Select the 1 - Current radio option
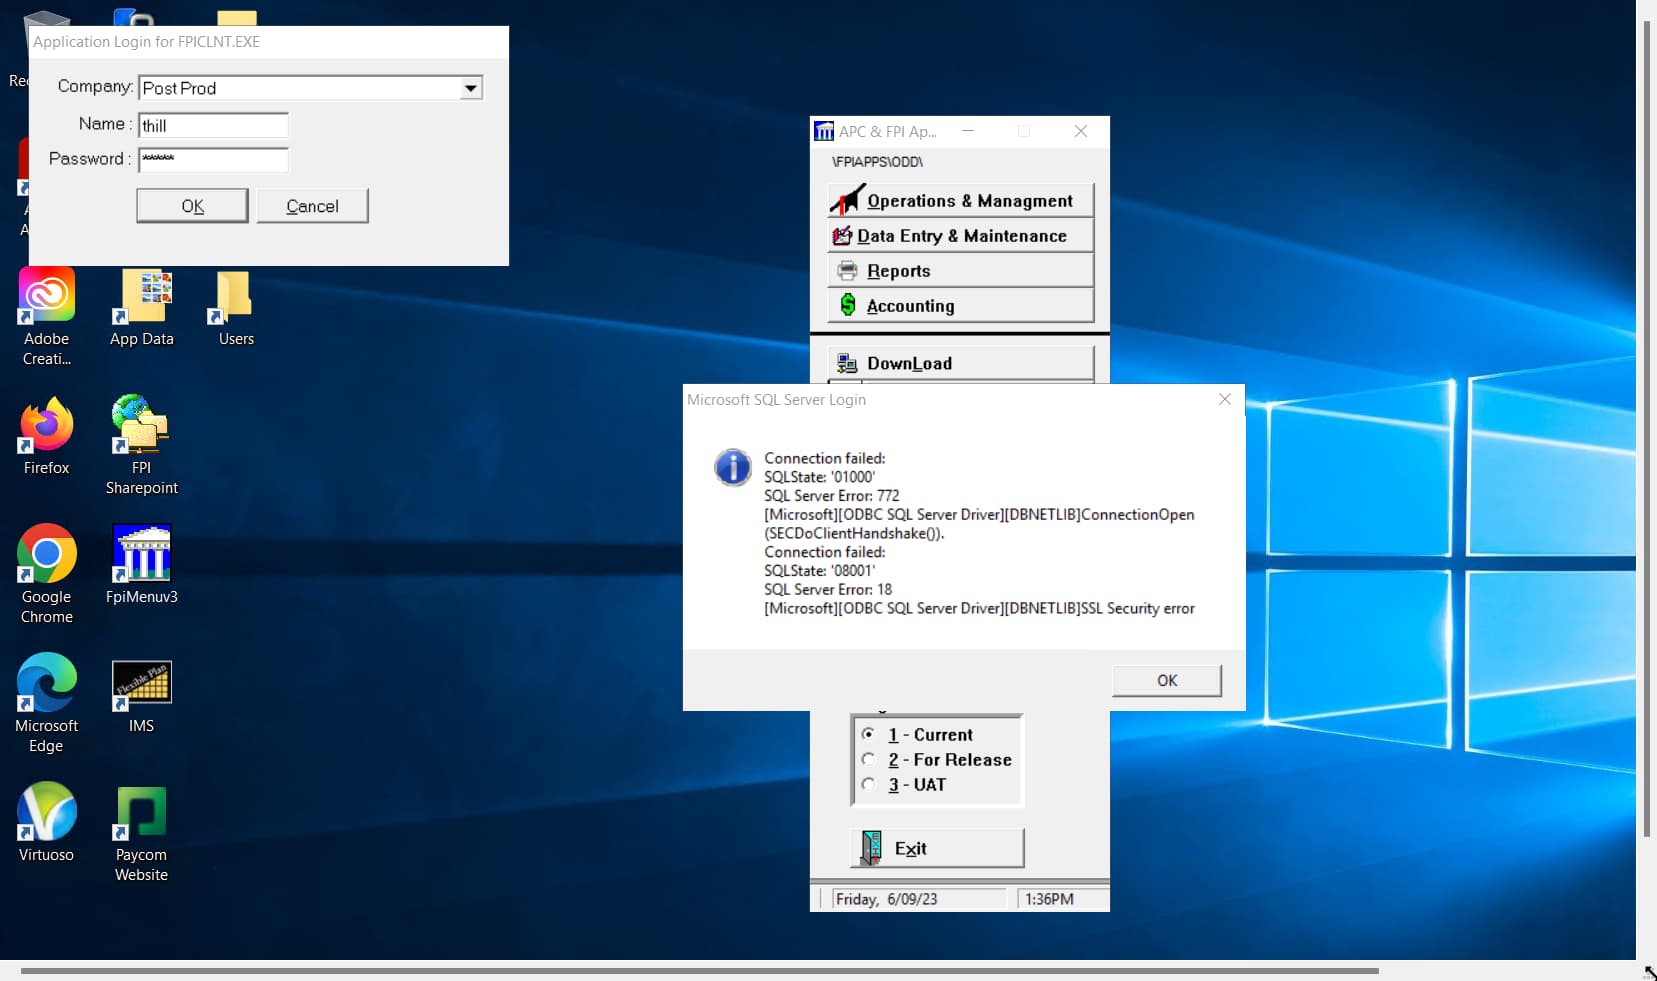This screenshot has width=1657, height=981. pos(868,734)
